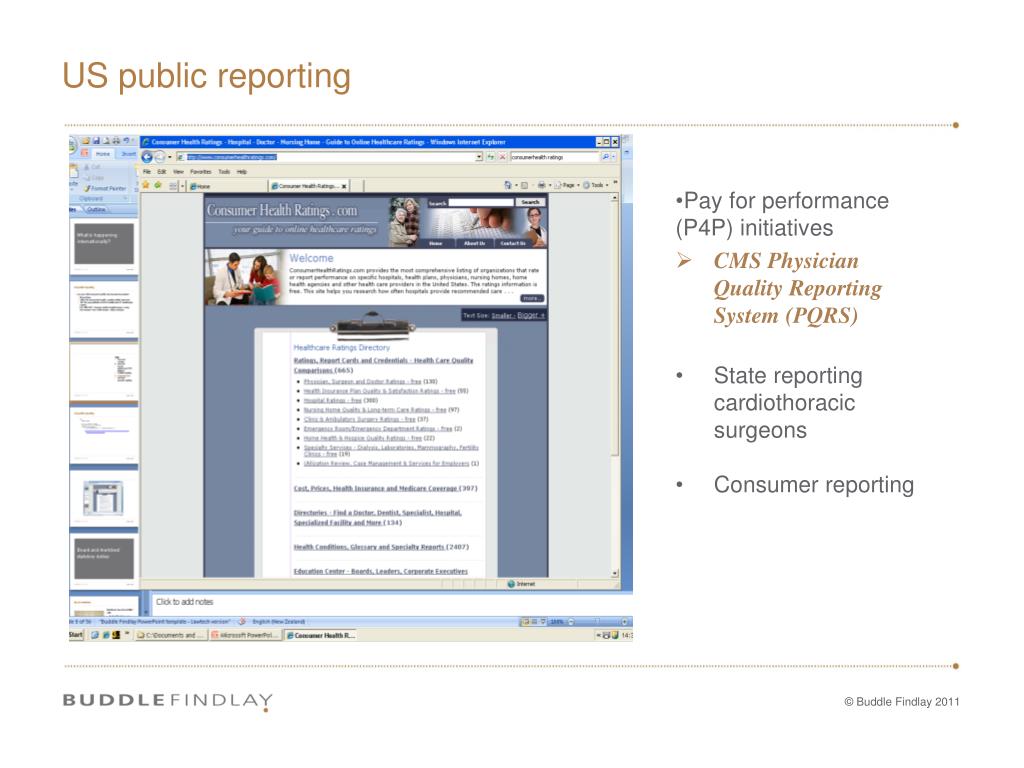The width and height of the screenshot is (1024, 768).
Task: Adjust the PowerPoint zoom slider
Action: point(598,622)
